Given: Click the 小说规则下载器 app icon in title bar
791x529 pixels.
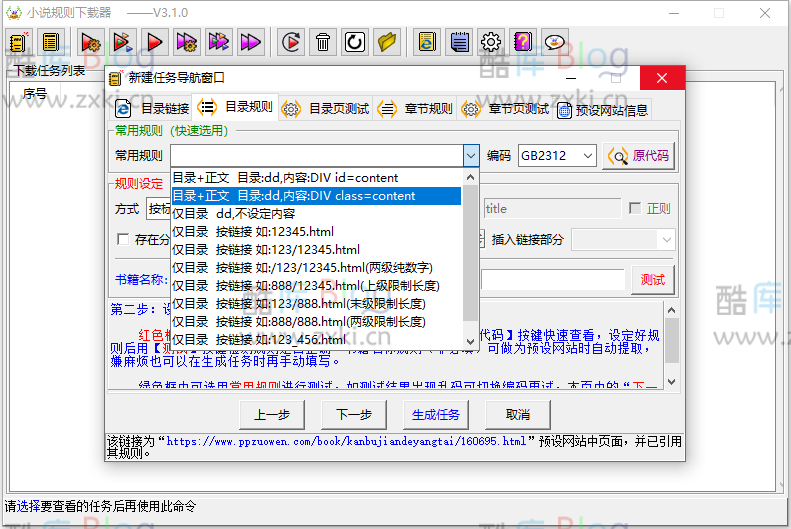Looking at the screenshot, I should point(14,13).
